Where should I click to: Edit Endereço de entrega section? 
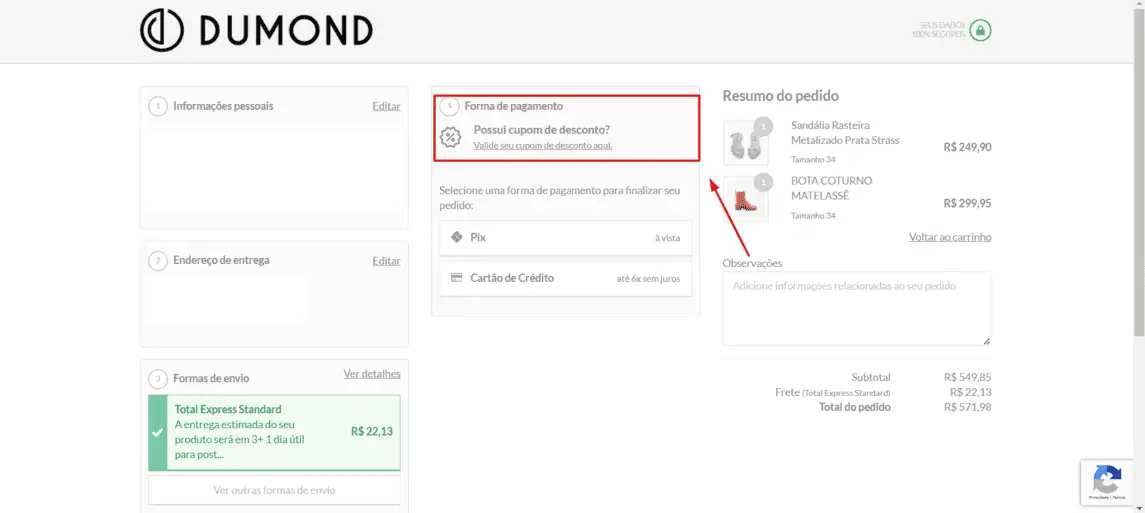point(386,261)
